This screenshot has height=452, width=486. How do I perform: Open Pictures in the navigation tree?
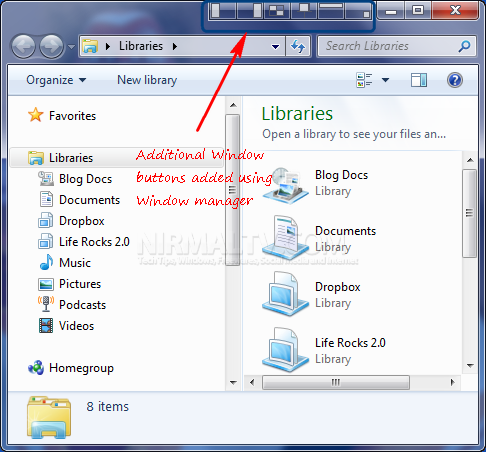point(80,284)
